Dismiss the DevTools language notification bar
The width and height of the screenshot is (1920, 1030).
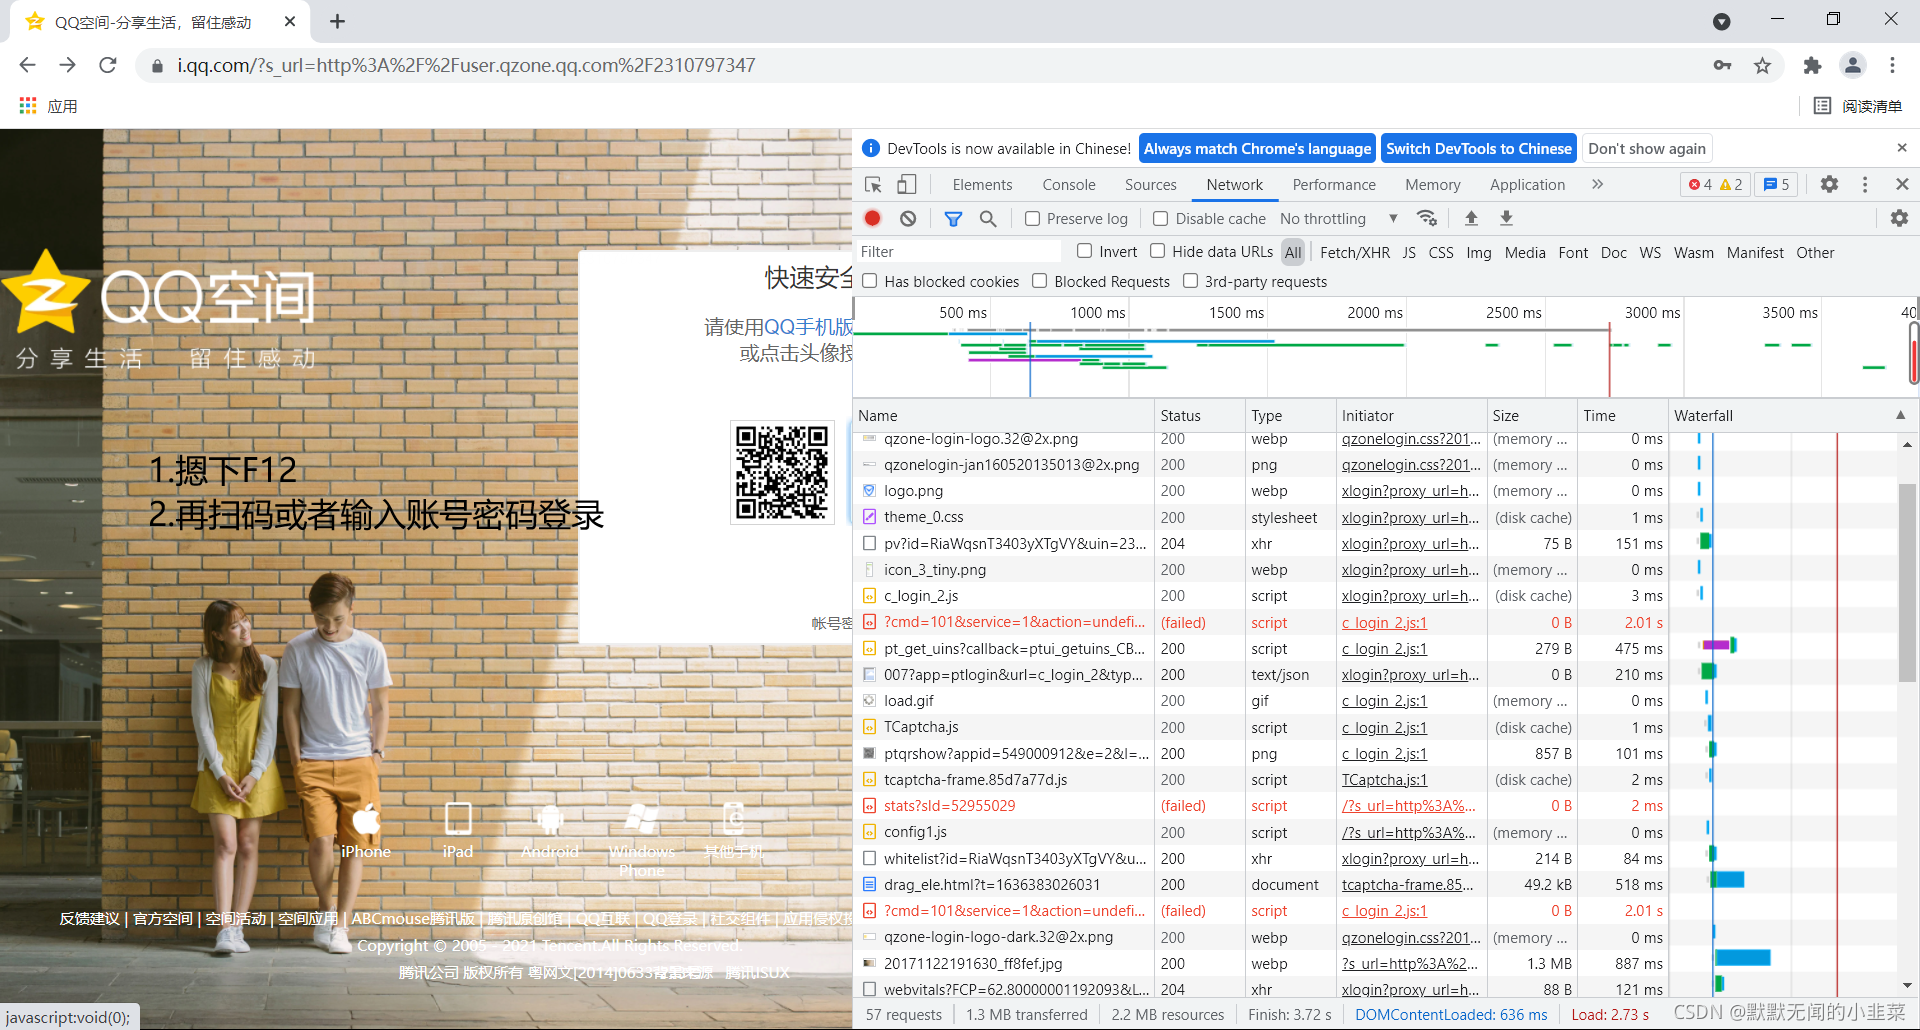(1902, 148)
